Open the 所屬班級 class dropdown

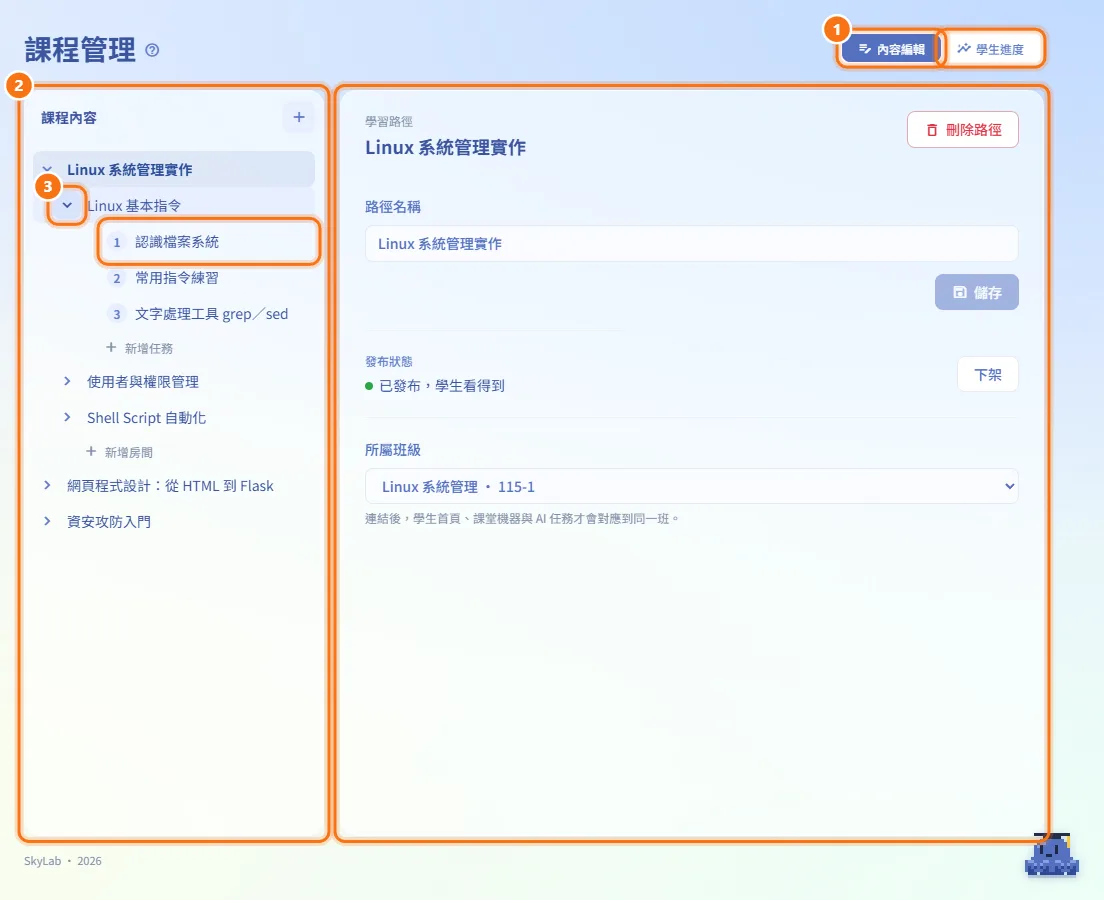pos(691,486)
